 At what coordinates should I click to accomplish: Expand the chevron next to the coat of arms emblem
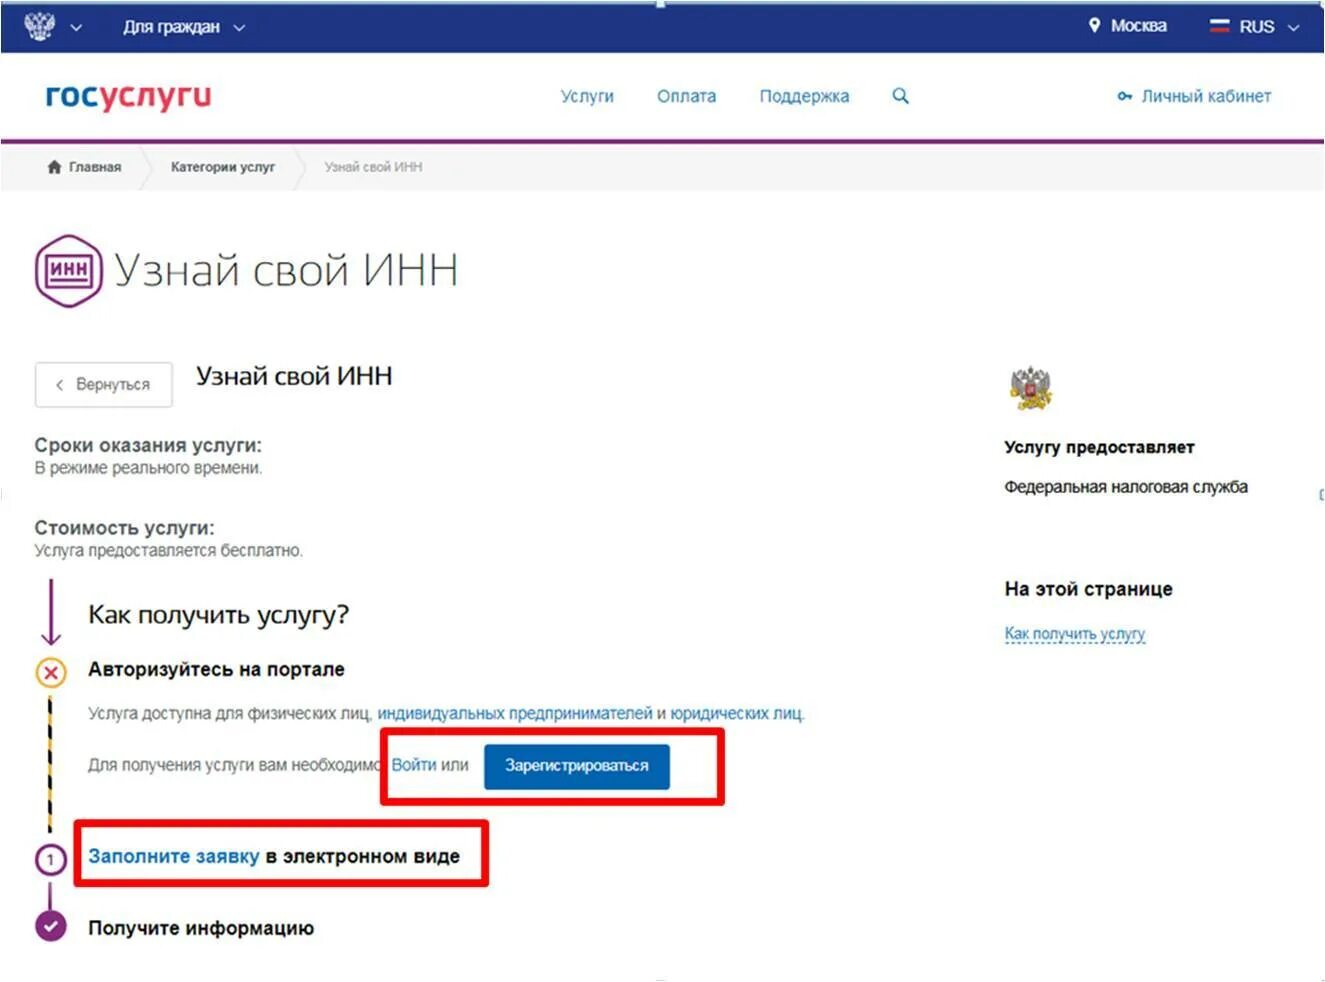(x=76, y=28)
